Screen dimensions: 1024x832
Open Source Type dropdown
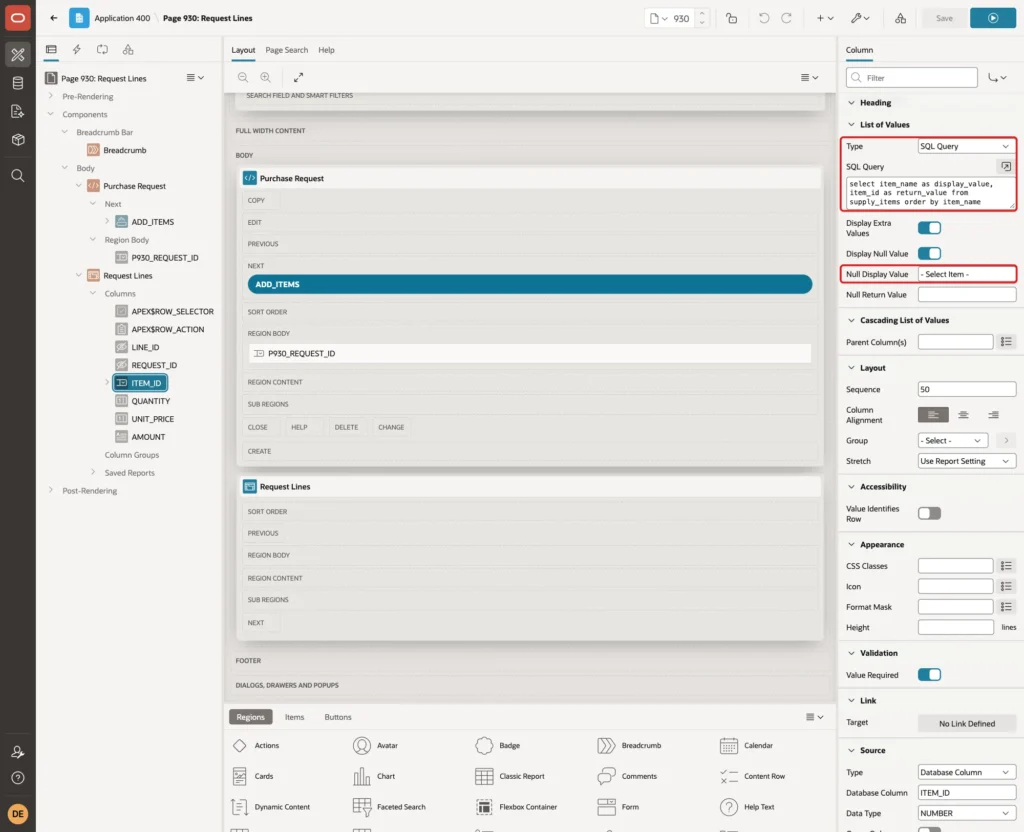pyautogui.click(x=967, y=772)
